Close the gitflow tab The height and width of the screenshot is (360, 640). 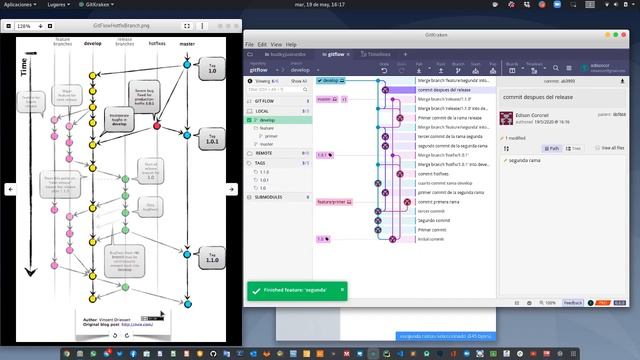pyautogui.click(x=348, y=54)
